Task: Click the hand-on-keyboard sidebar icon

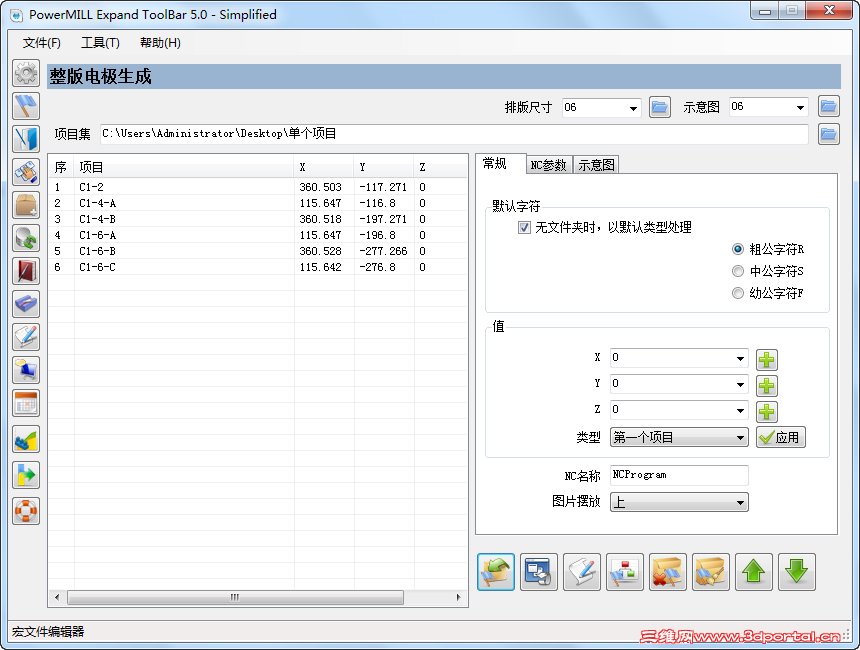Action: click(x=26, y=172)
